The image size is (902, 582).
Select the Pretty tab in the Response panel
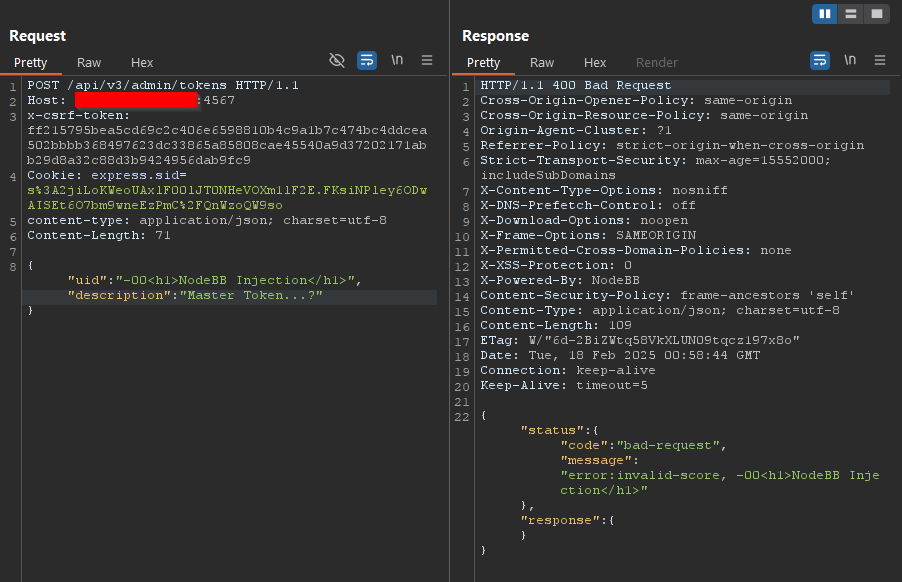[x=484, y=62]
